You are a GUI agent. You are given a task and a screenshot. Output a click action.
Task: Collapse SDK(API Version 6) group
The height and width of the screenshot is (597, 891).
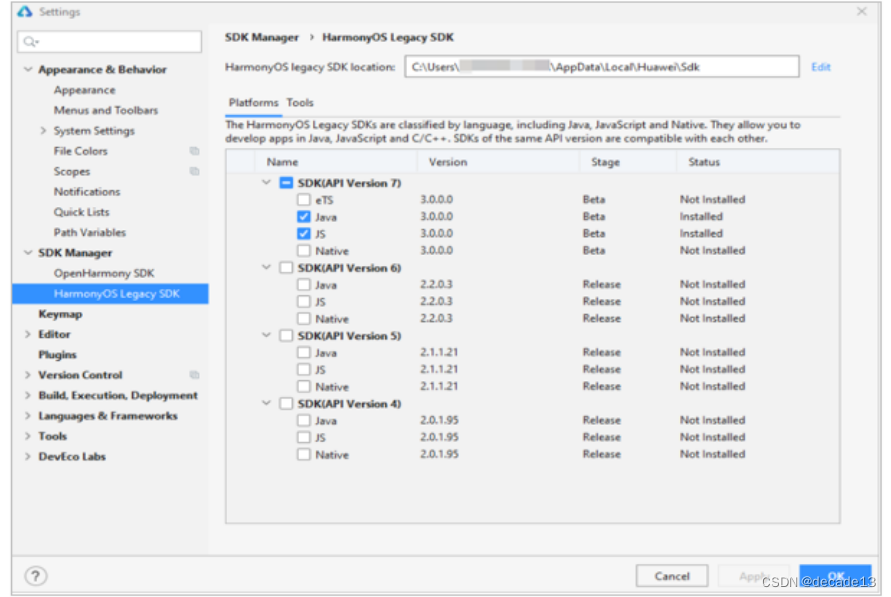266,267
